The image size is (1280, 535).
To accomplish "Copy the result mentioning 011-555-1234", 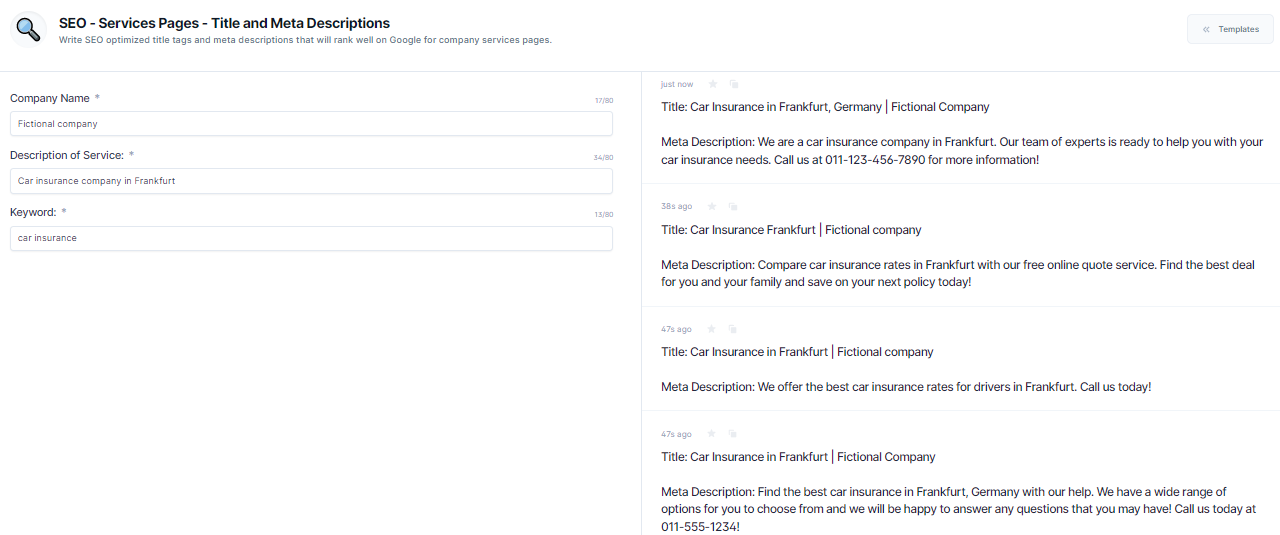I will coord(733,434).
